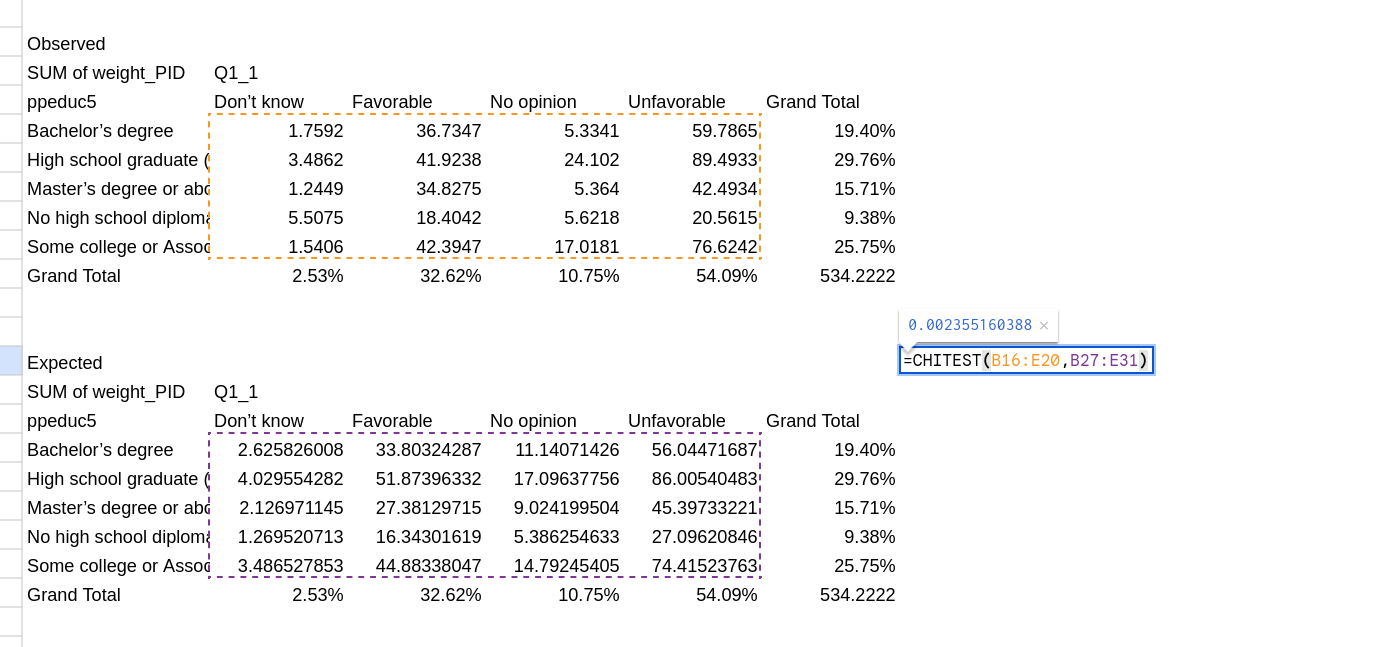Click the expected value 2.625826008
Viewport: 1395px width, 647px height.
tap(290, 450)
